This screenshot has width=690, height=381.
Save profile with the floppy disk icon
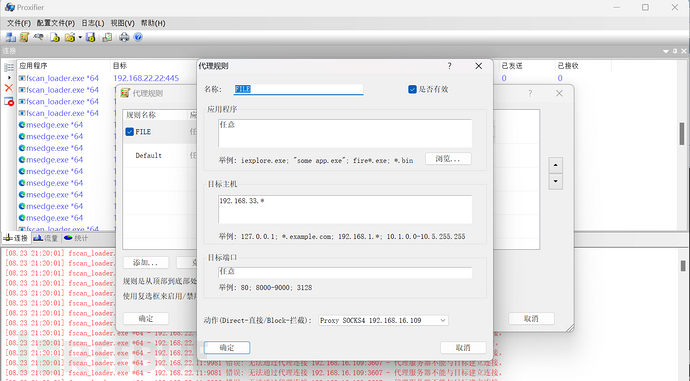coord(91,37)
